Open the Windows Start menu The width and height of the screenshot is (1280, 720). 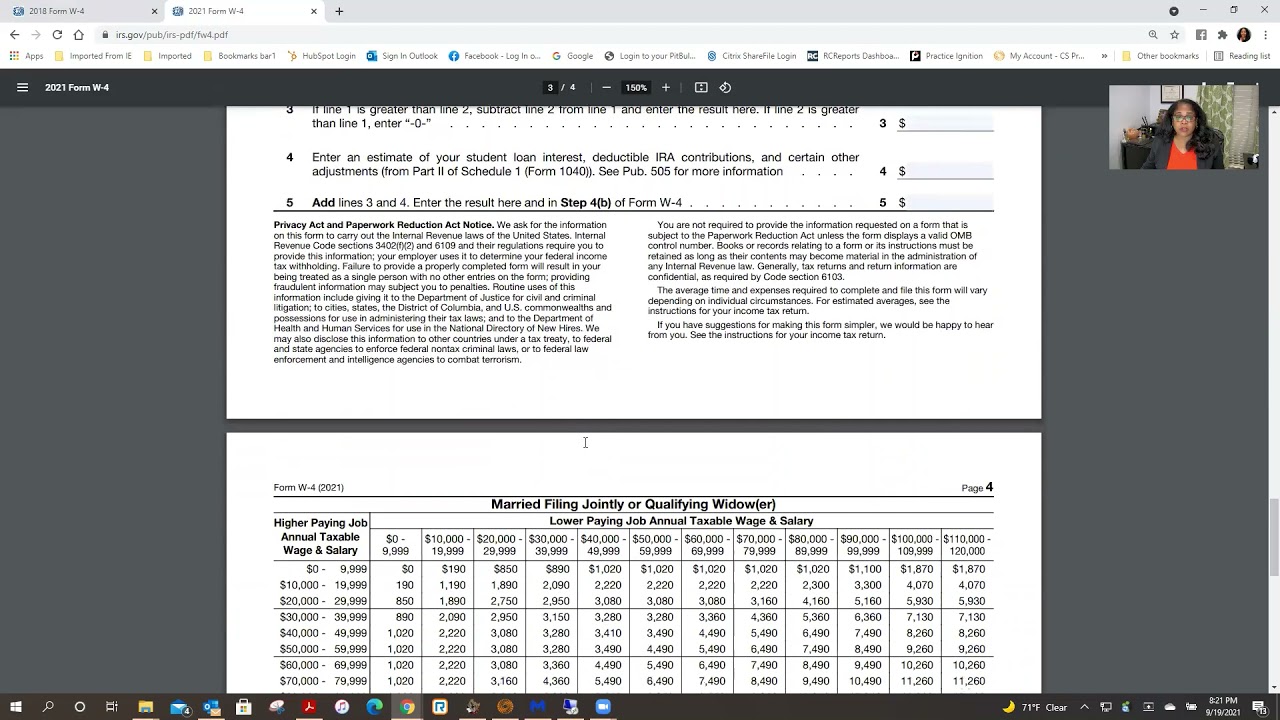[16, 707]
